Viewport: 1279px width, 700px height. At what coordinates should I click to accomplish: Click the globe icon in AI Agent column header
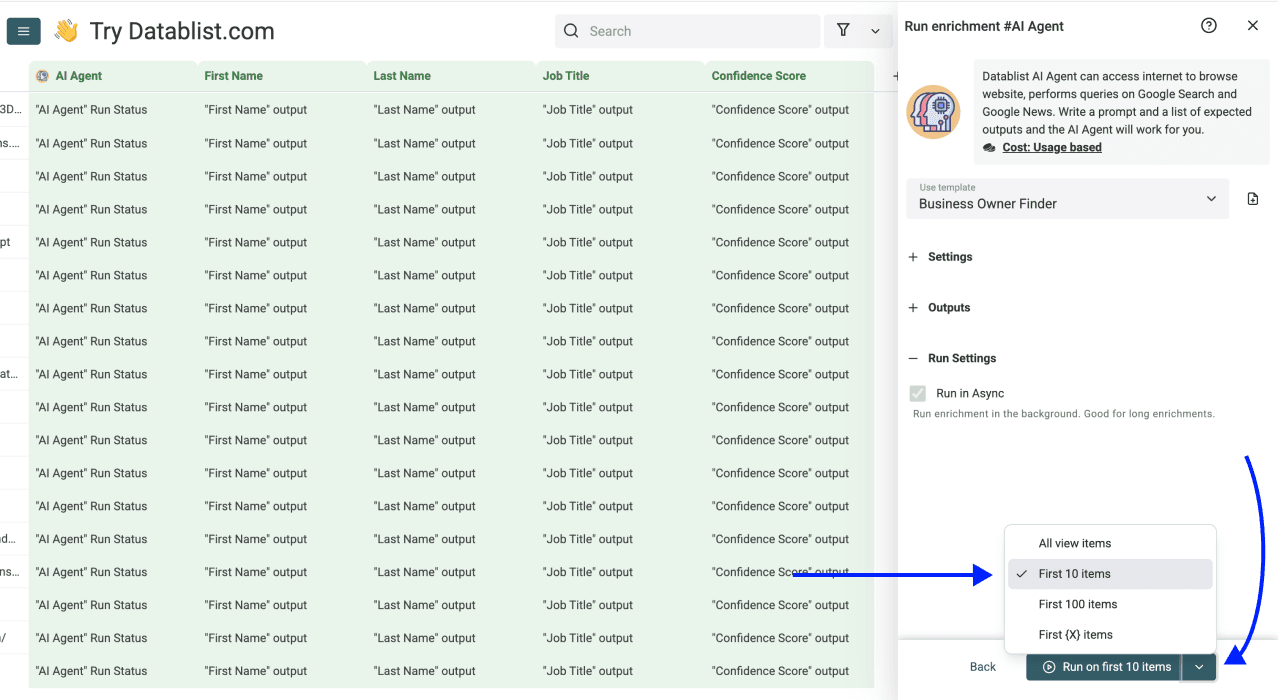[x=41, y=75]
